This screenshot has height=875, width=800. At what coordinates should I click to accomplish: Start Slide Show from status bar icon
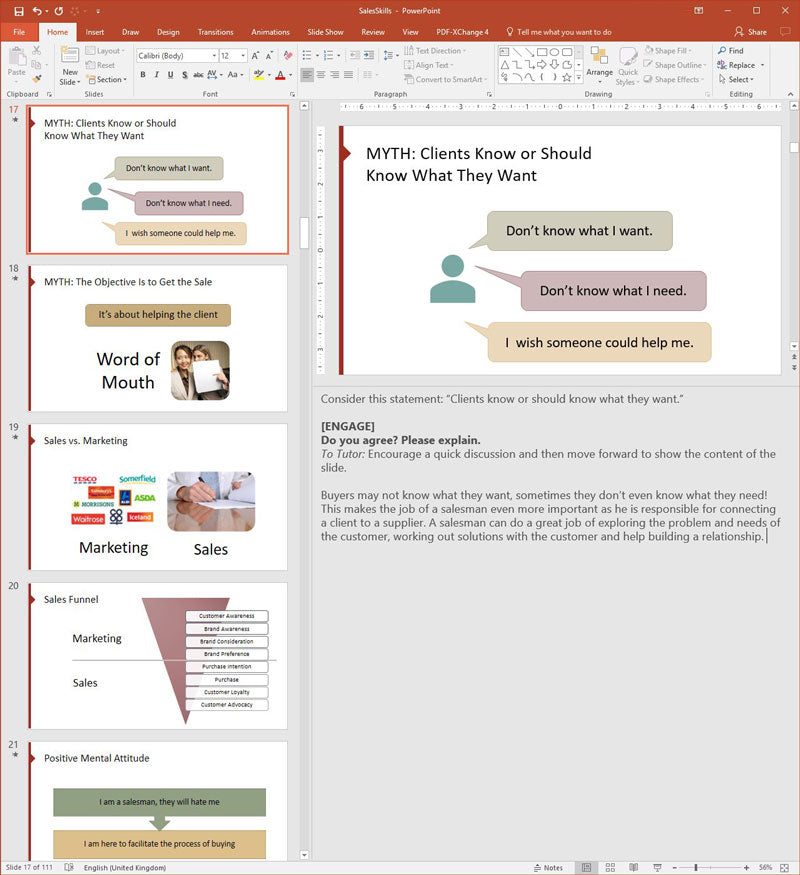[x=657, y=867]
